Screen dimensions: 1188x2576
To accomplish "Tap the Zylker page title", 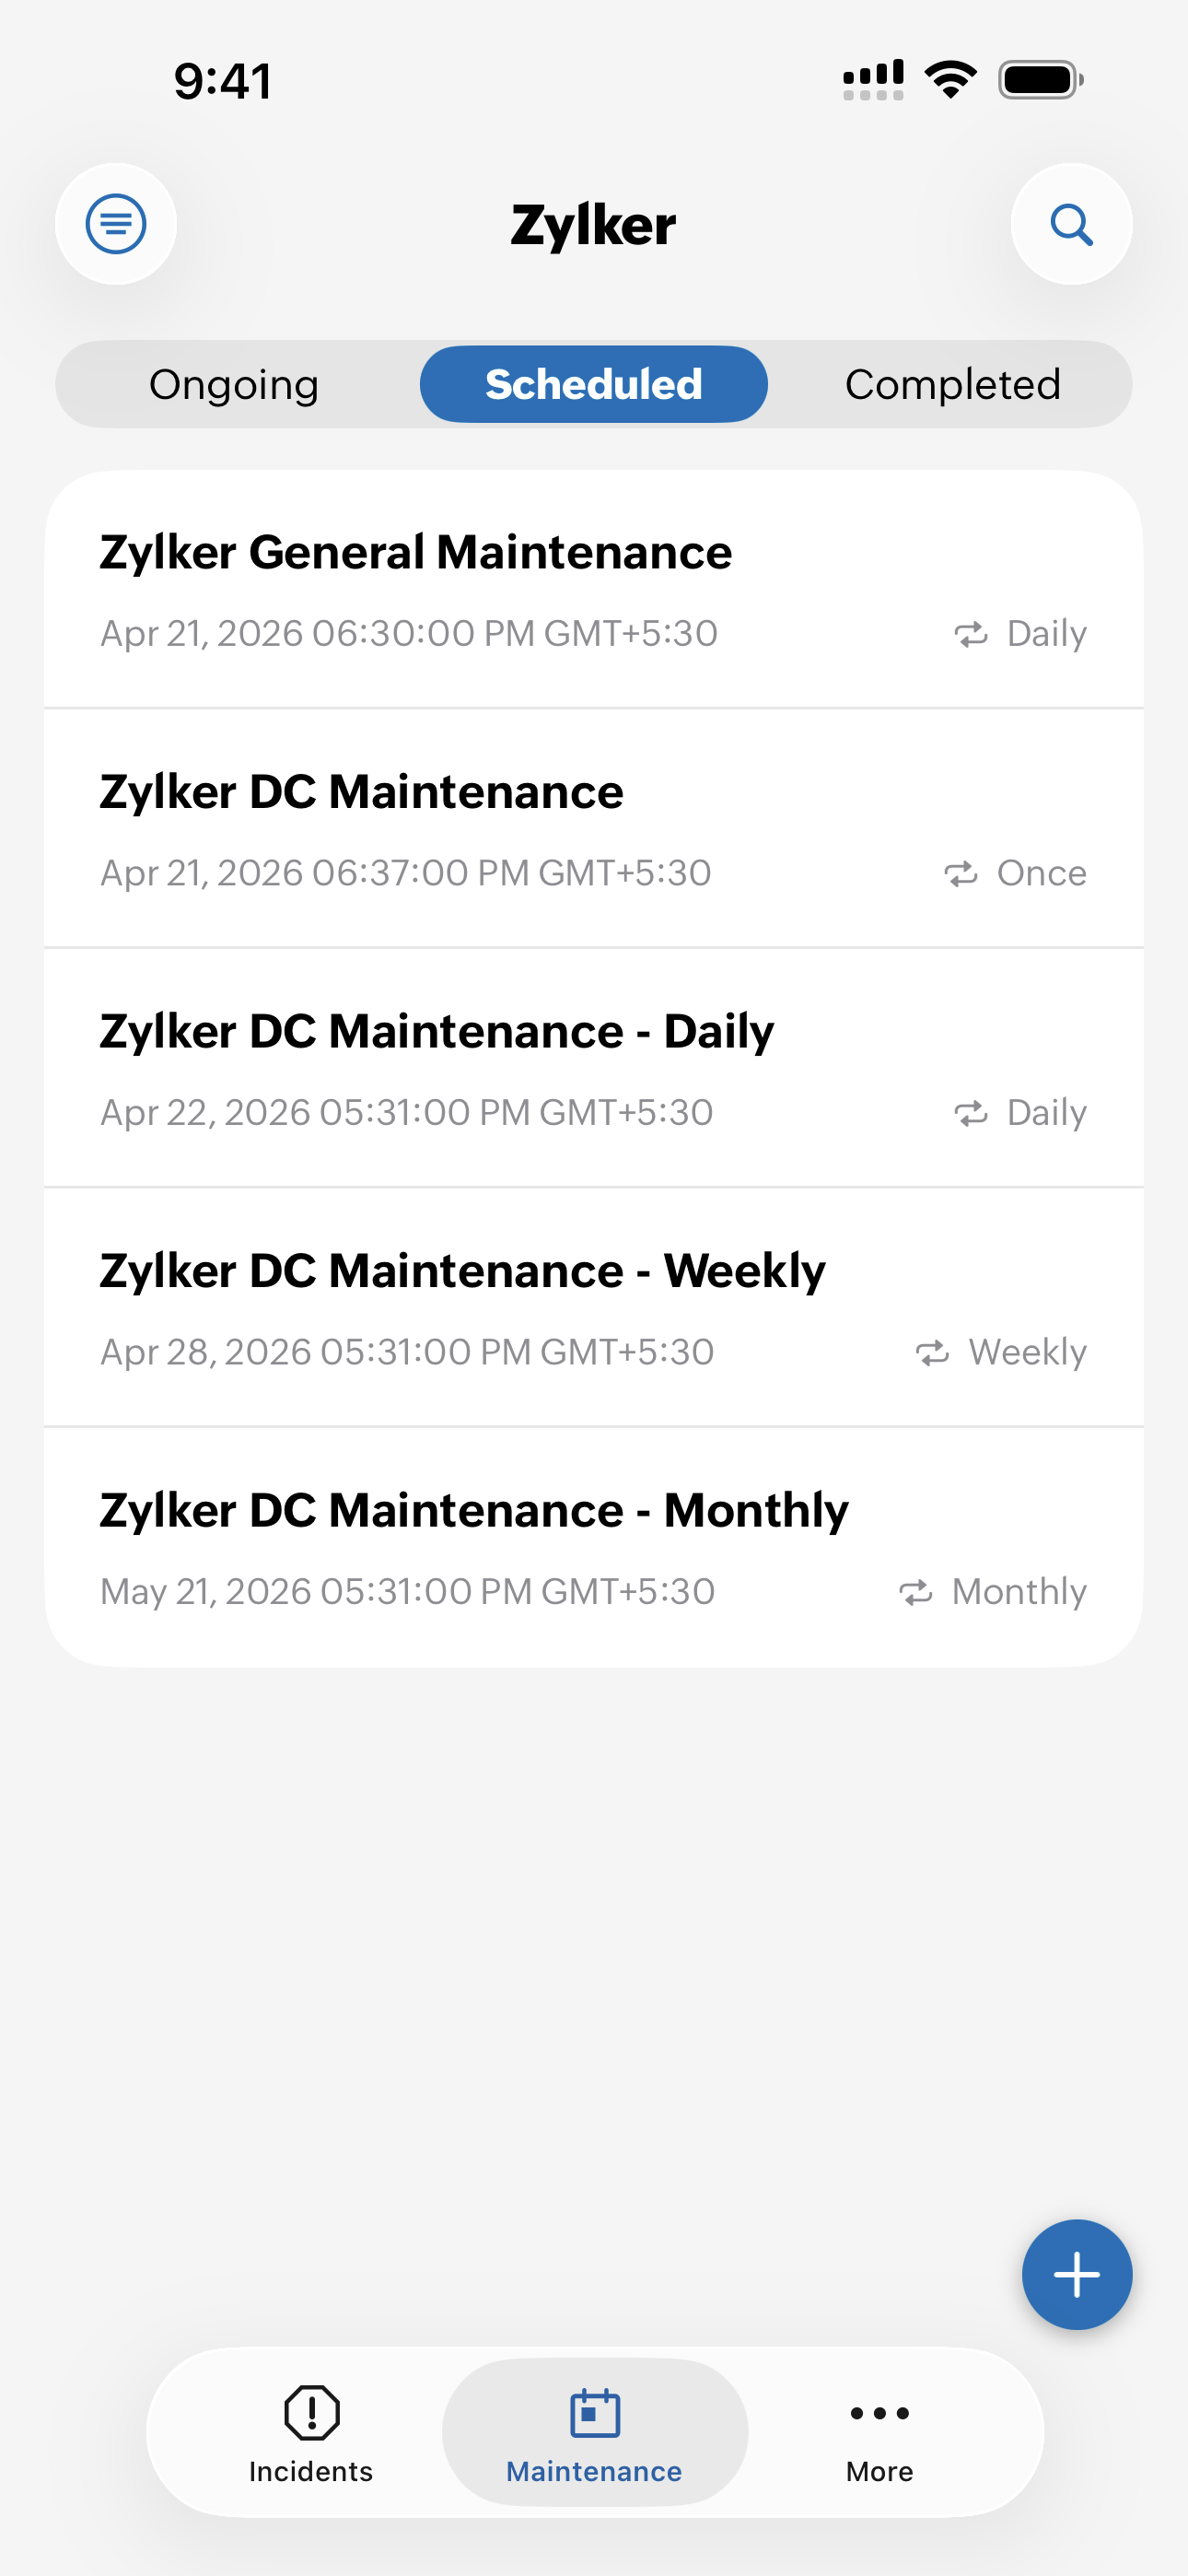I will pos(593,225).
